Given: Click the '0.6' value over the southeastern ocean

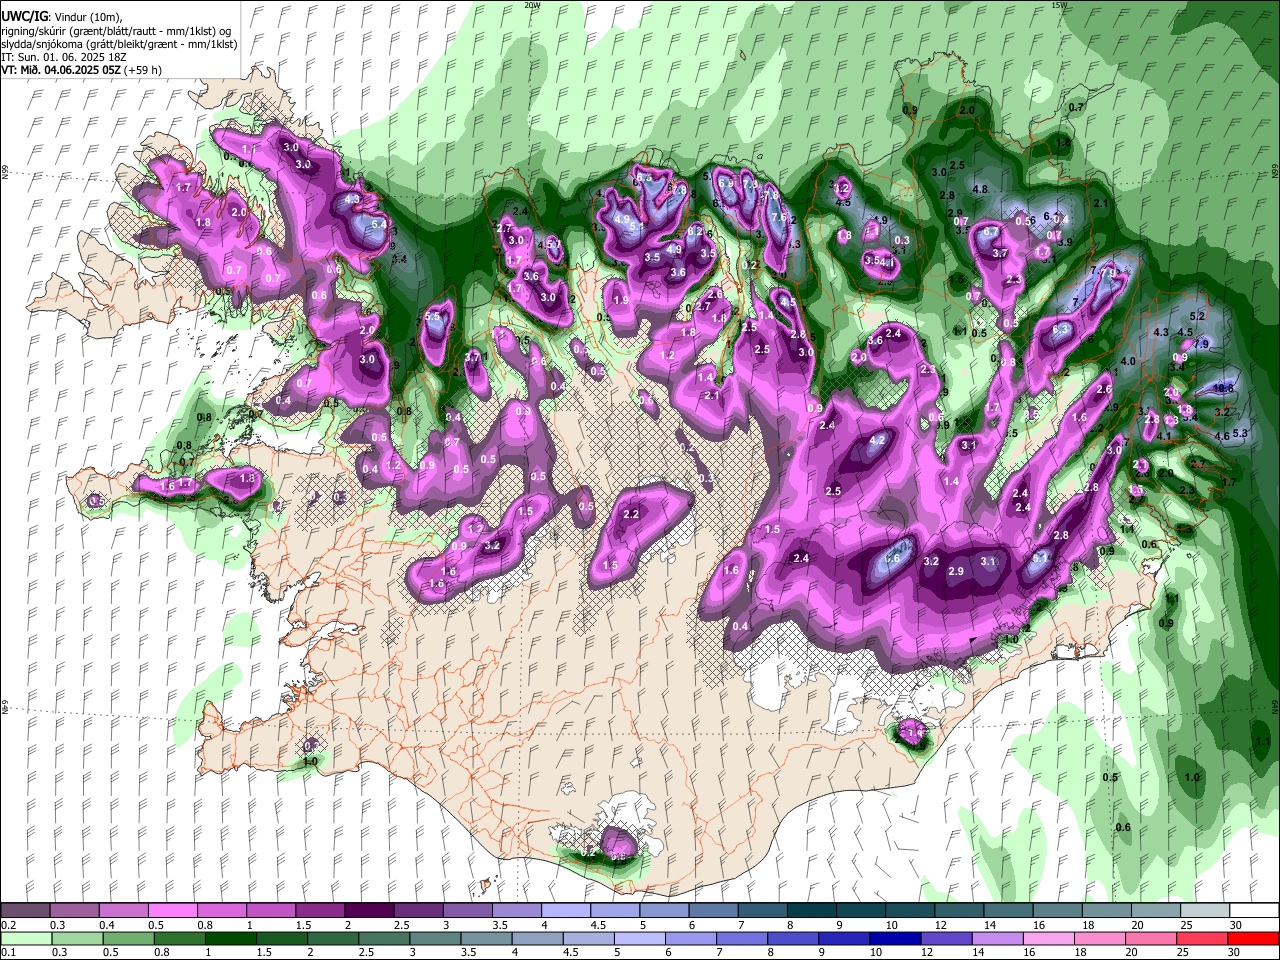Looking at the screenshot, I should (x=1123, y=827).
